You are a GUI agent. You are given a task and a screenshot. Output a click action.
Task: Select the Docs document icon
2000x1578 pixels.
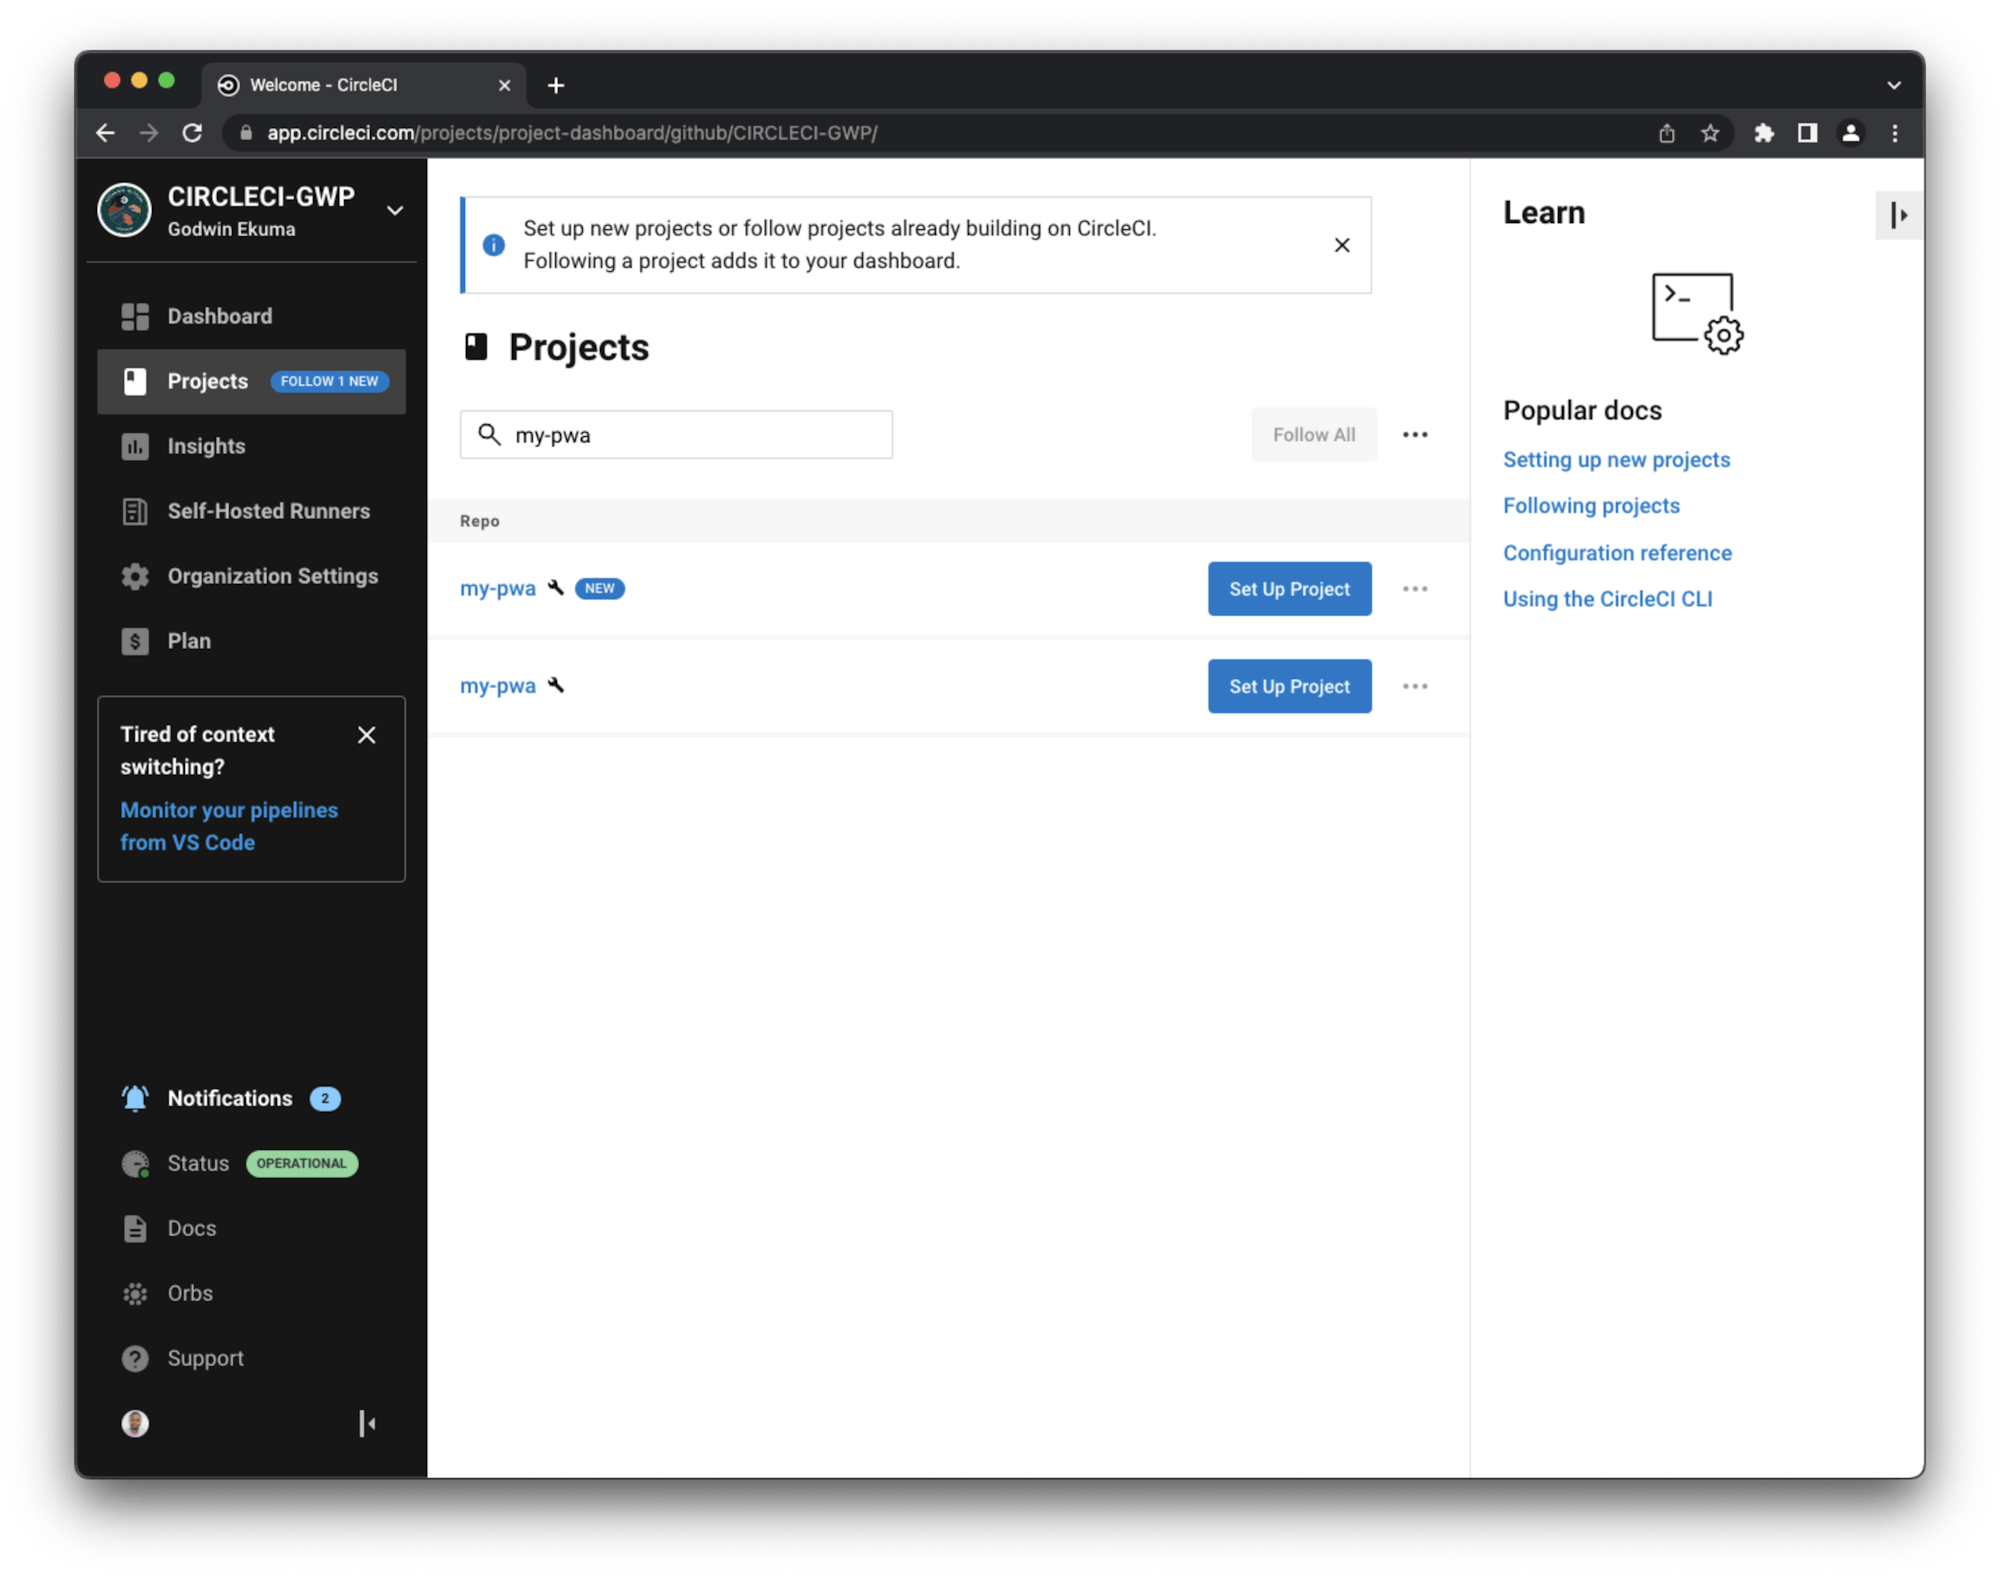point(135,1228)
